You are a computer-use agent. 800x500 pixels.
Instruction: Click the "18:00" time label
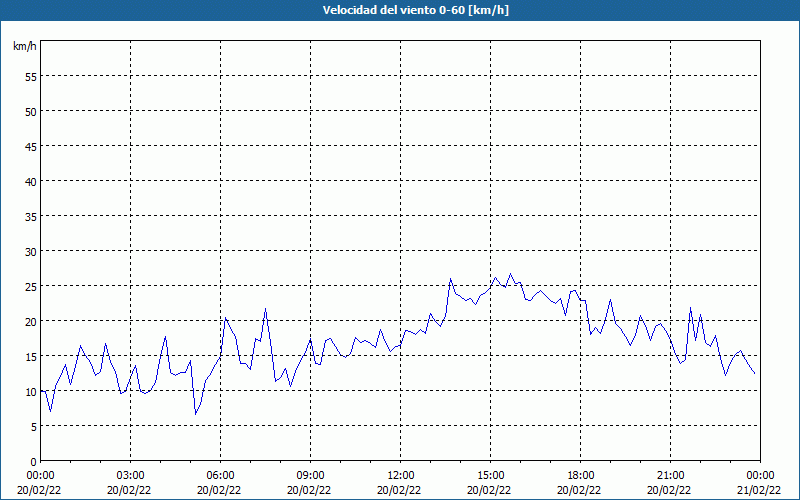[x=581, y=476]
